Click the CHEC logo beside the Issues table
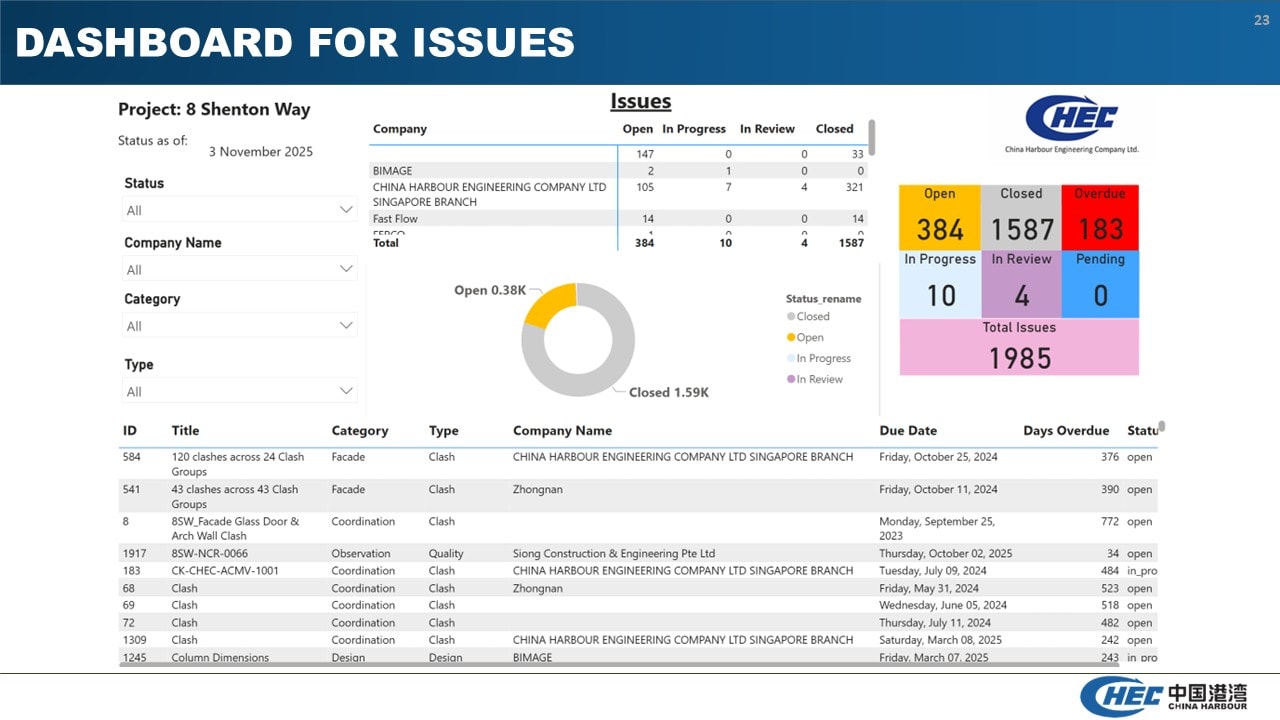Viewport: 1280px width, 720px height. pos(1071,124)
